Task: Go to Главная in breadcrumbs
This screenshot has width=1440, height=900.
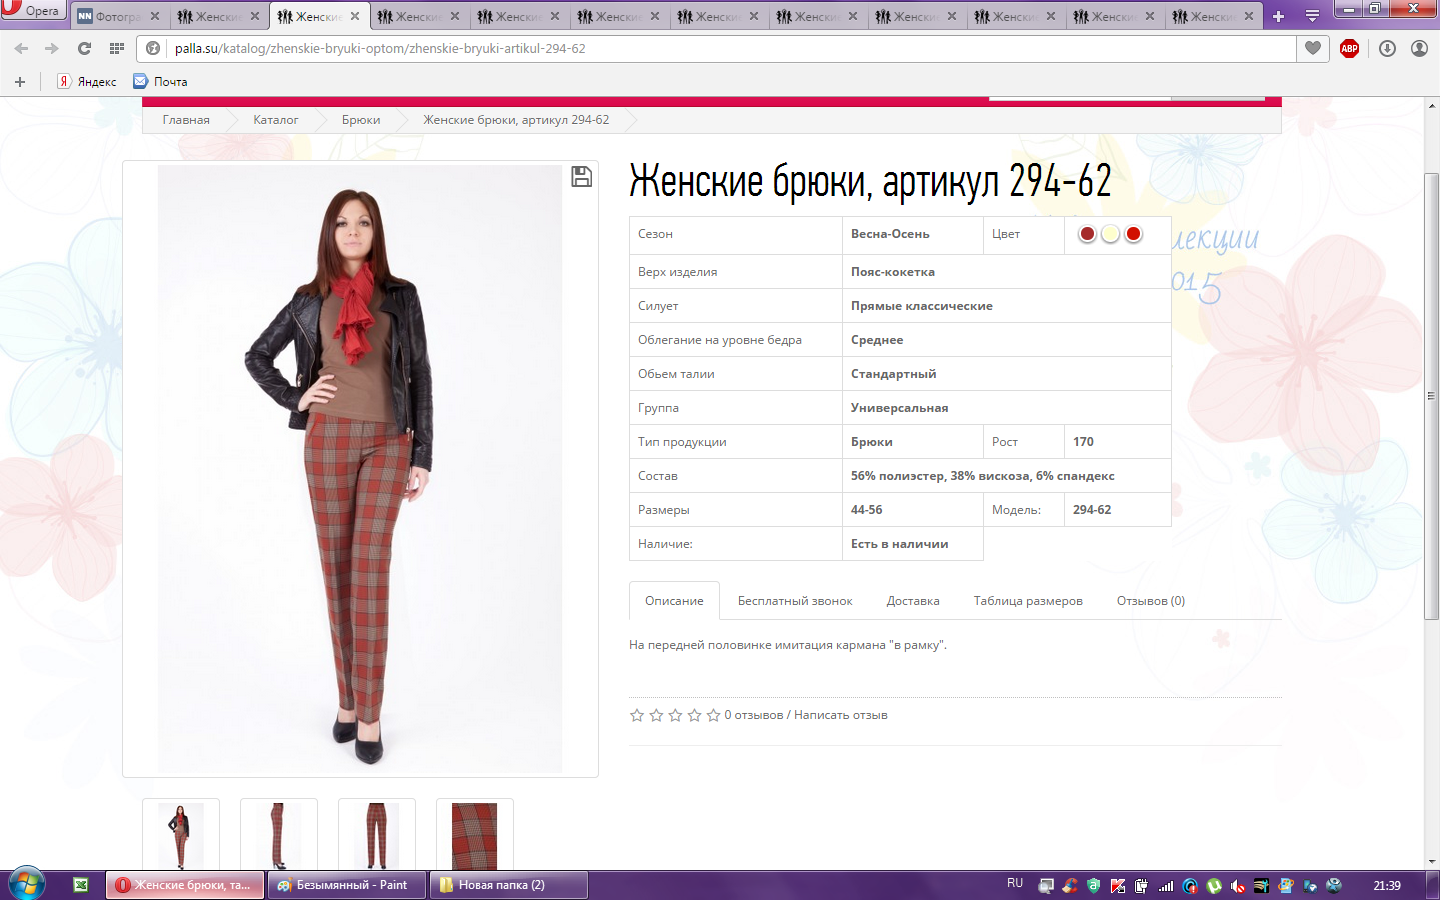Action: coord(186,120)
